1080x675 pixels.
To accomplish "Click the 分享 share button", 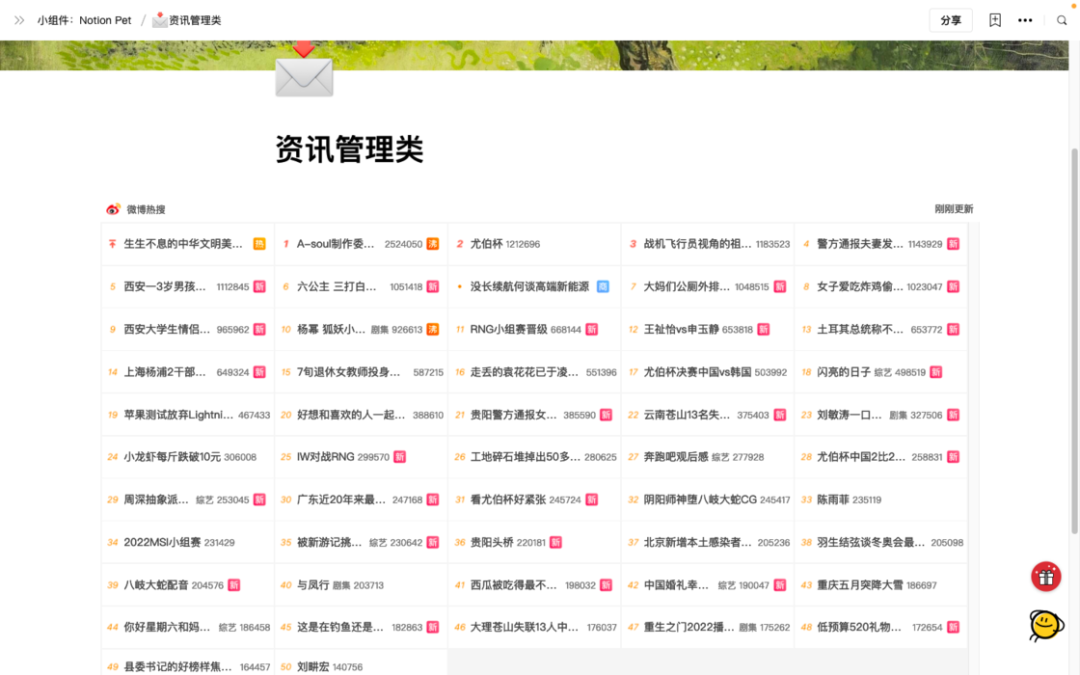I will click(x=951, y=21).
